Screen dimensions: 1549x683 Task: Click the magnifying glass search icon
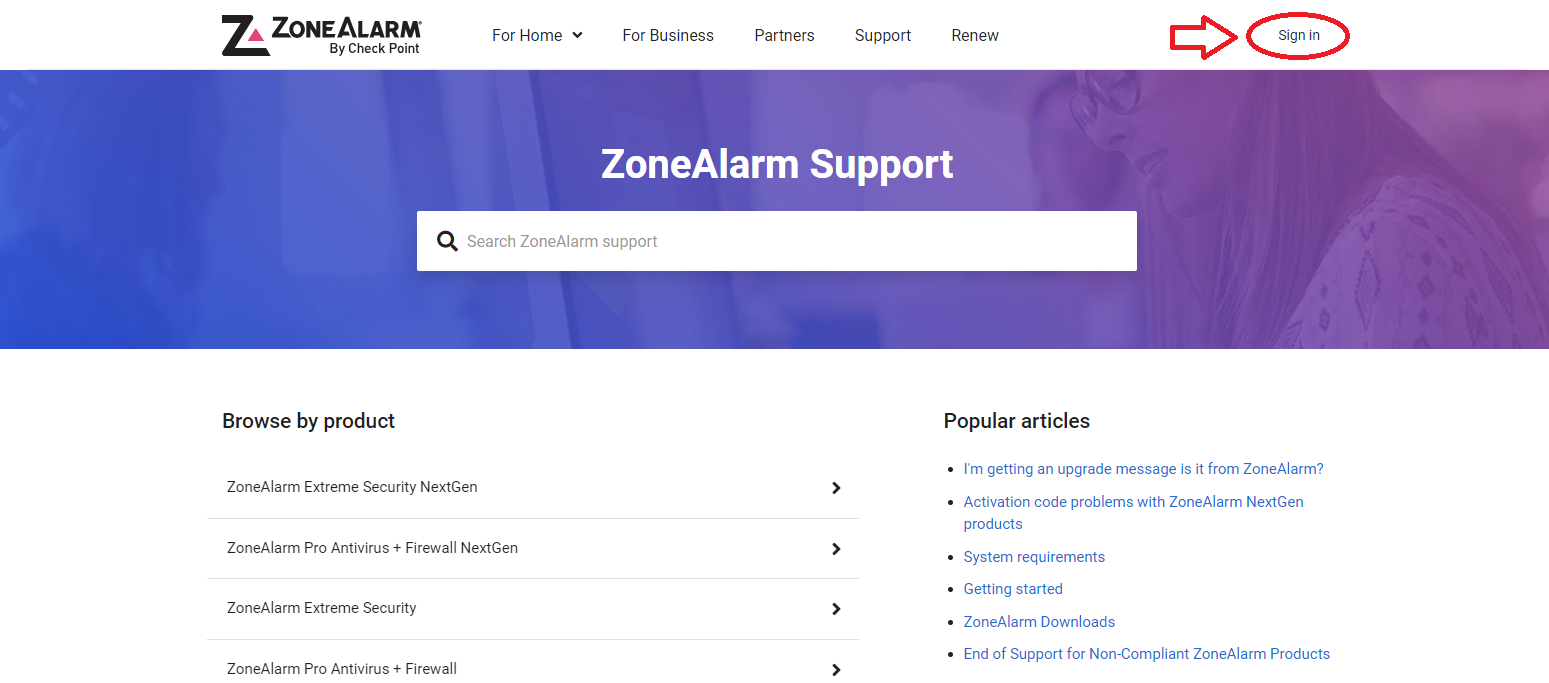click(x=447, y=241)
